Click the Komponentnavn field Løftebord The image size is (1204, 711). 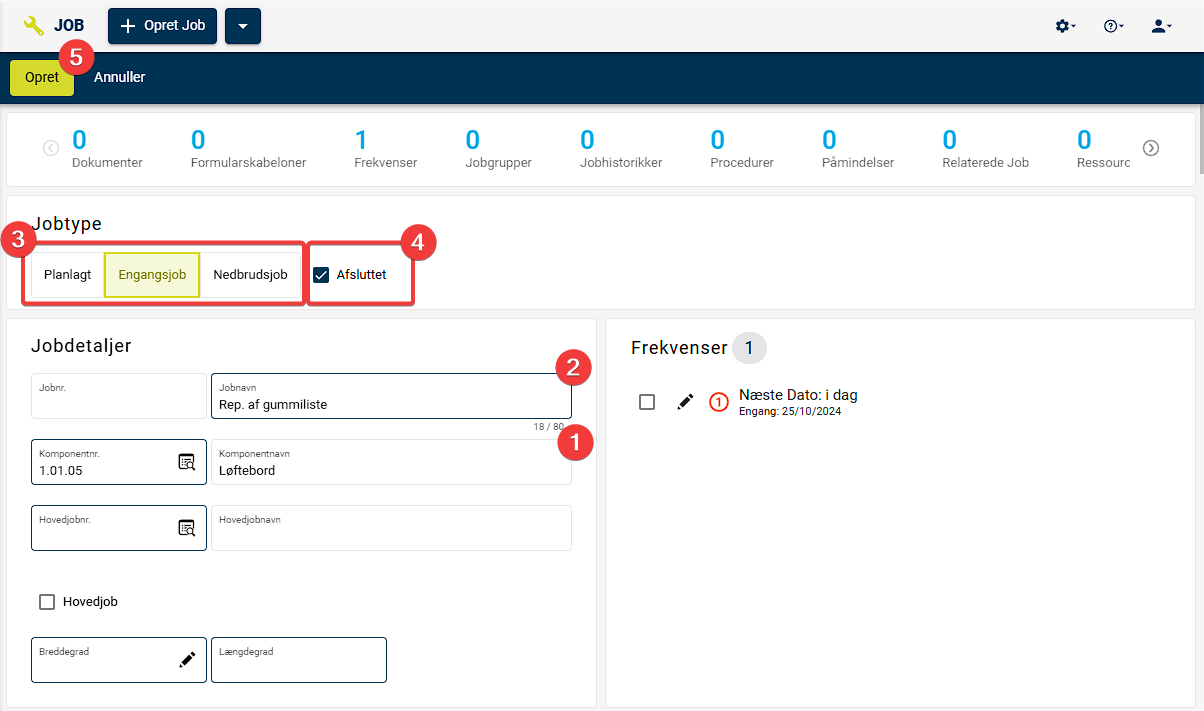click(x=391, y=462)
